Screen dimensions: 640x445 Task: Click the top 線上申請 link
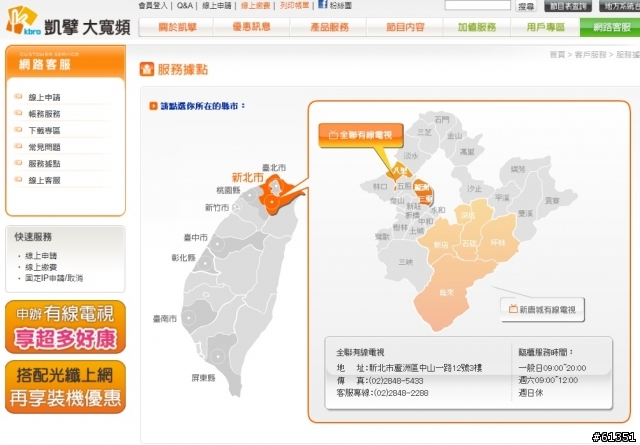click(x=216, y=5)
